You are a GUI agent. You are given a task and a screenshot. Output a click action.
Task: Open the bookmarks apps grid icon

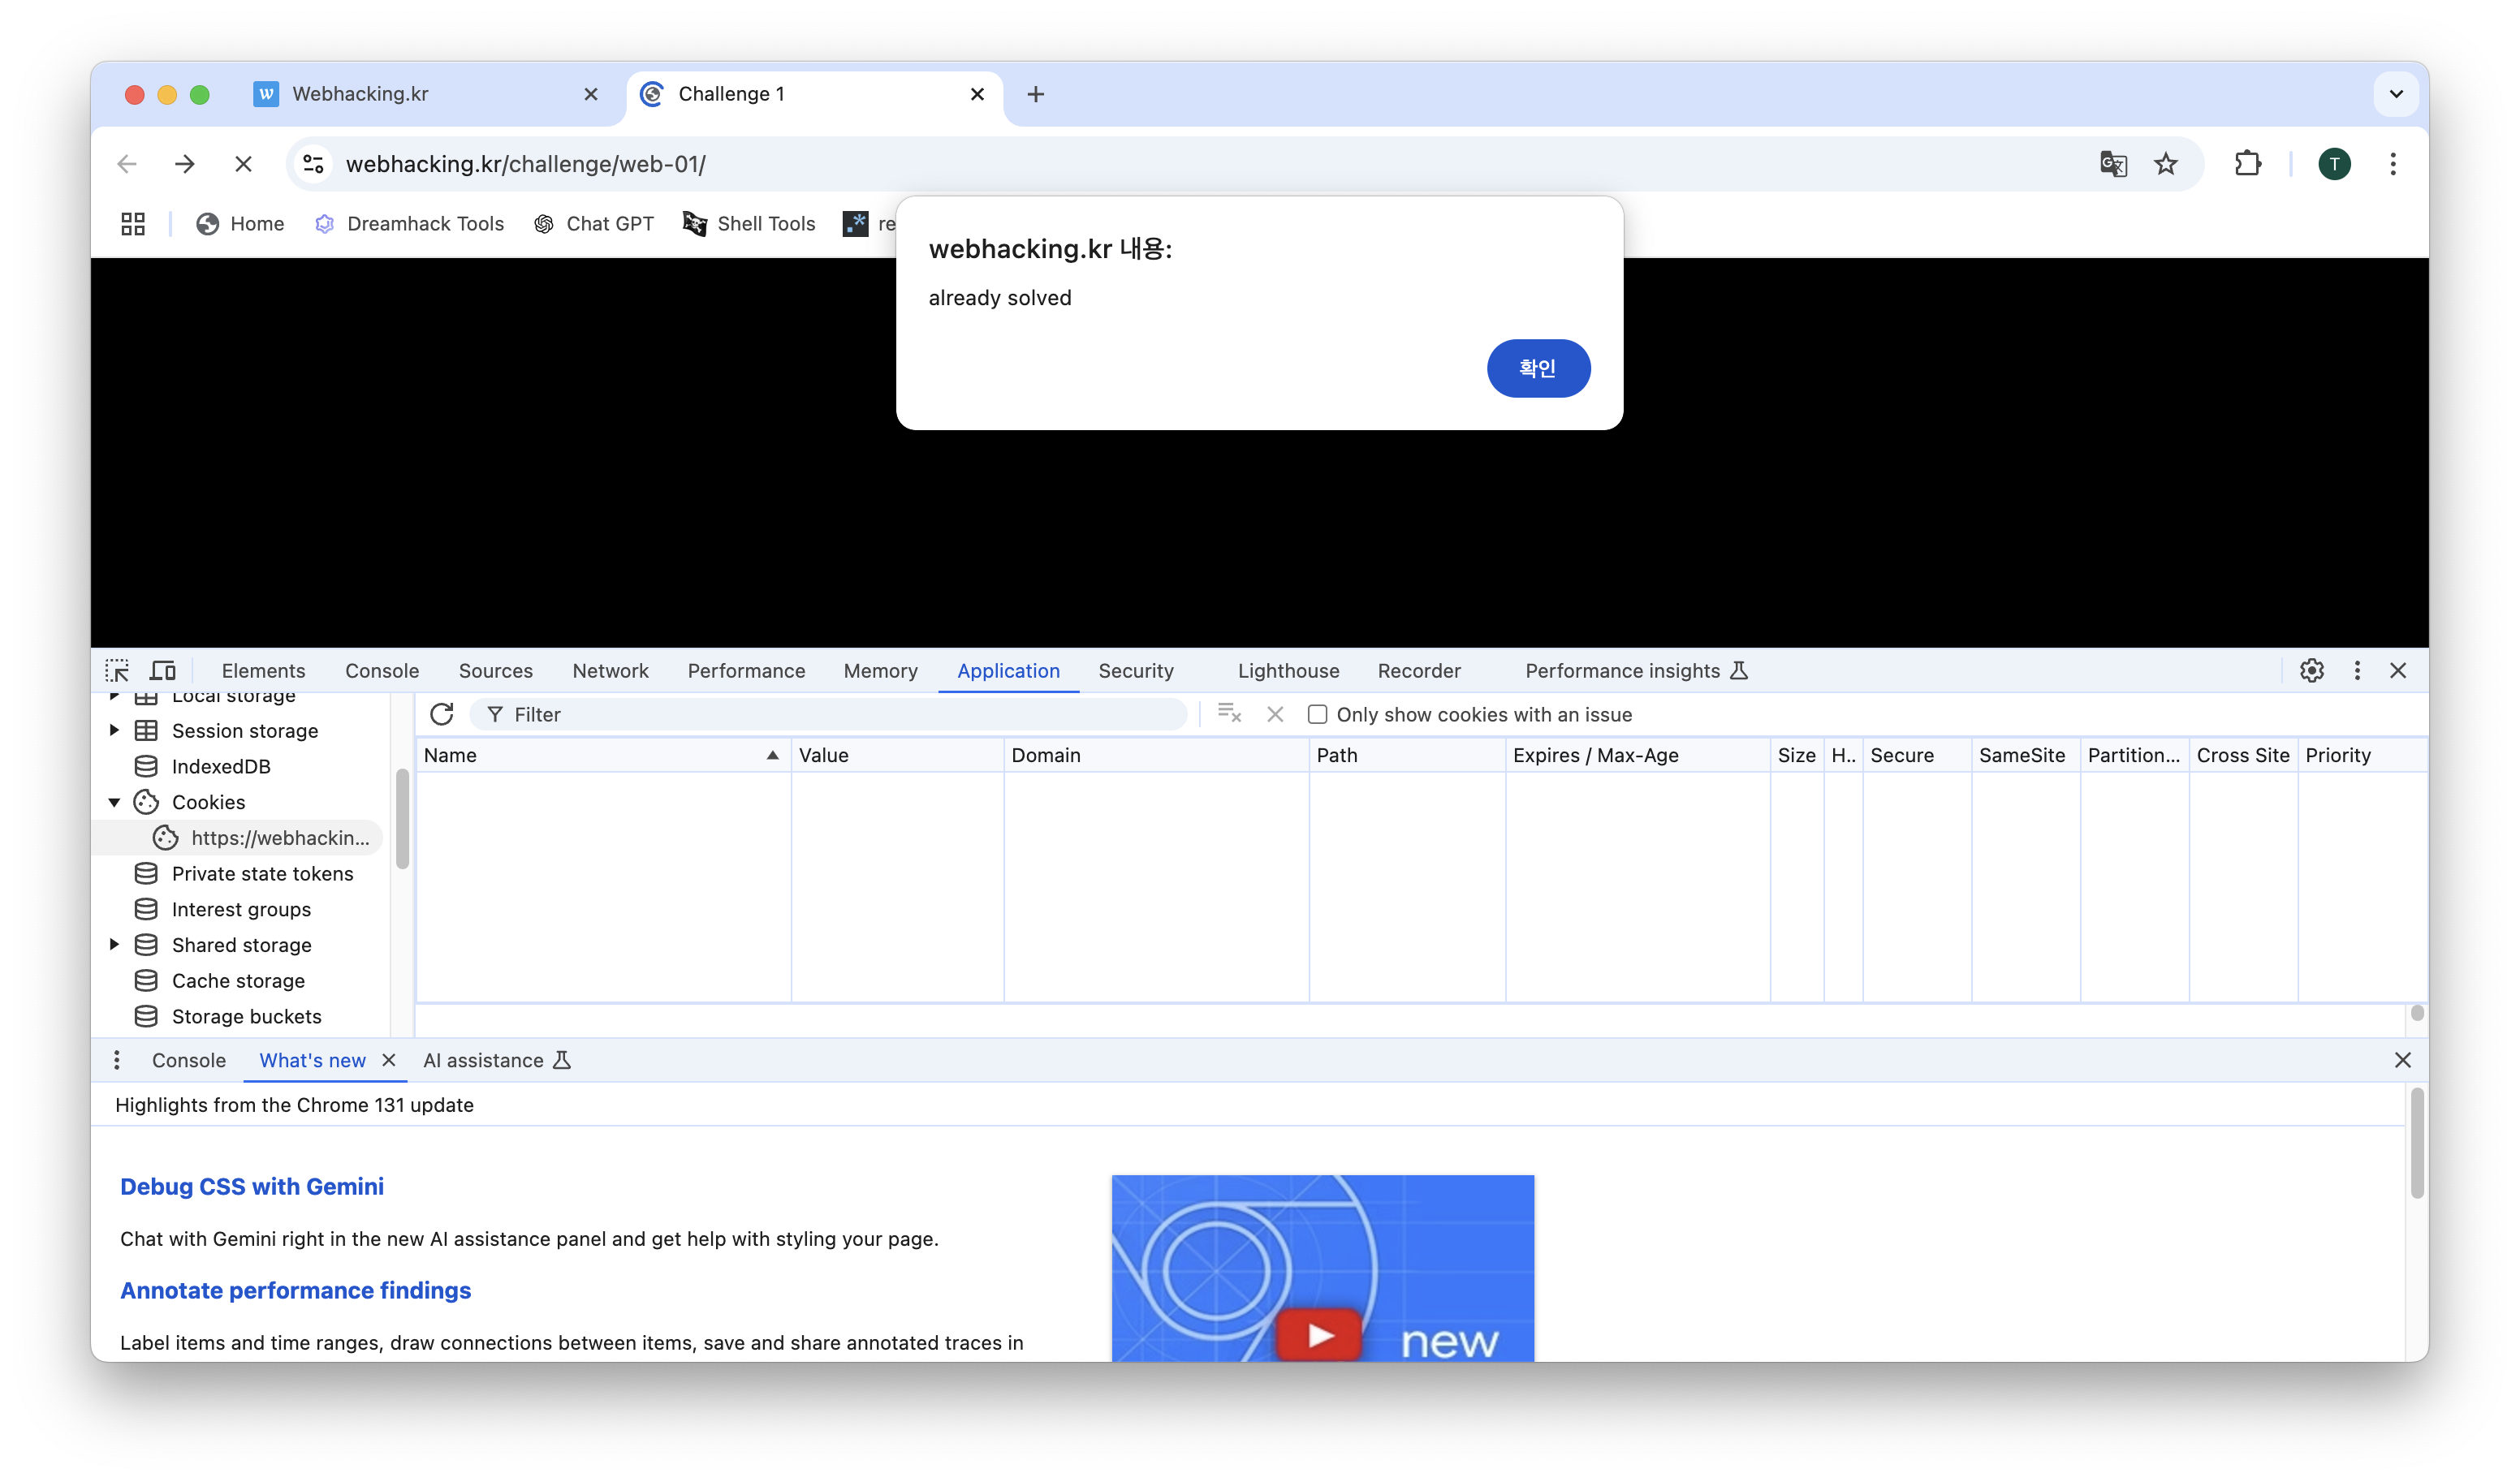[132, 224]
